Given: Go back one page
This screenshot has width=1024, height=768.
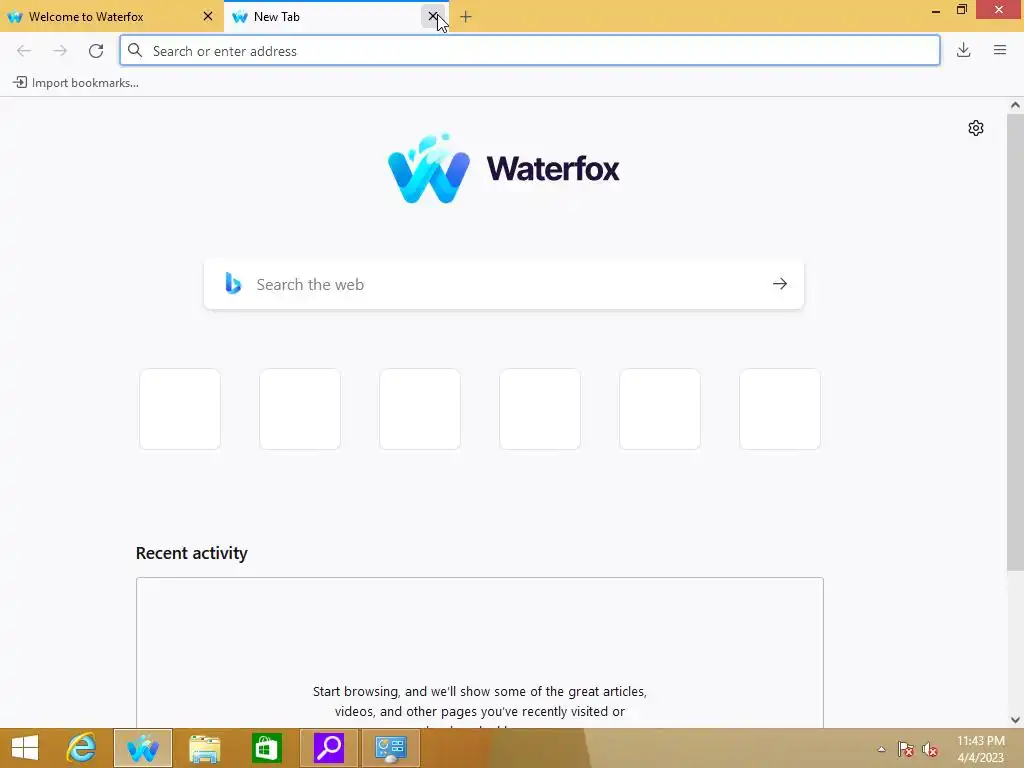Looking at the screenshot, I should click(x=24, y=51).
